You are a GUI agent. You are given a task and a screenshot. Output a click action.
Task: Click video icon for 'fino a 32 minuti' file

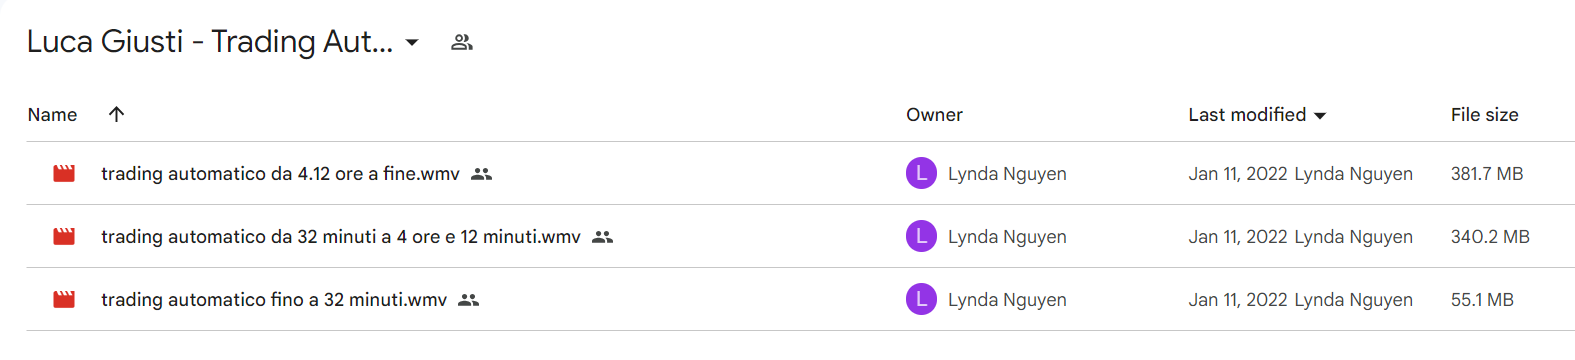click(64, 299)
